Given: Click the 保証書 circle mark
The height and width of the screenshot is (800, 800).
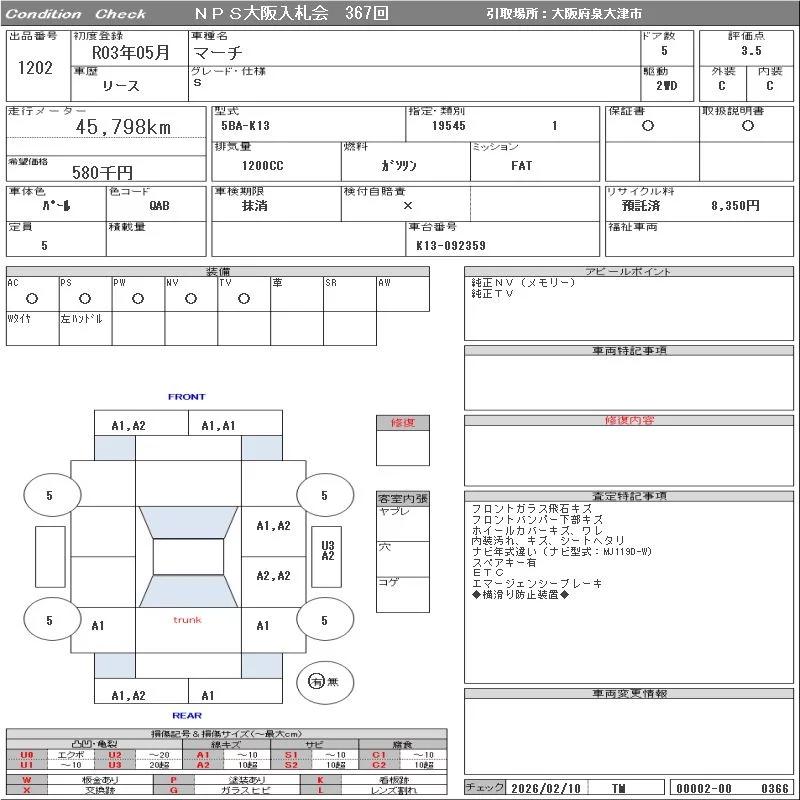Looking at the screenshot, I should point(648,126).
